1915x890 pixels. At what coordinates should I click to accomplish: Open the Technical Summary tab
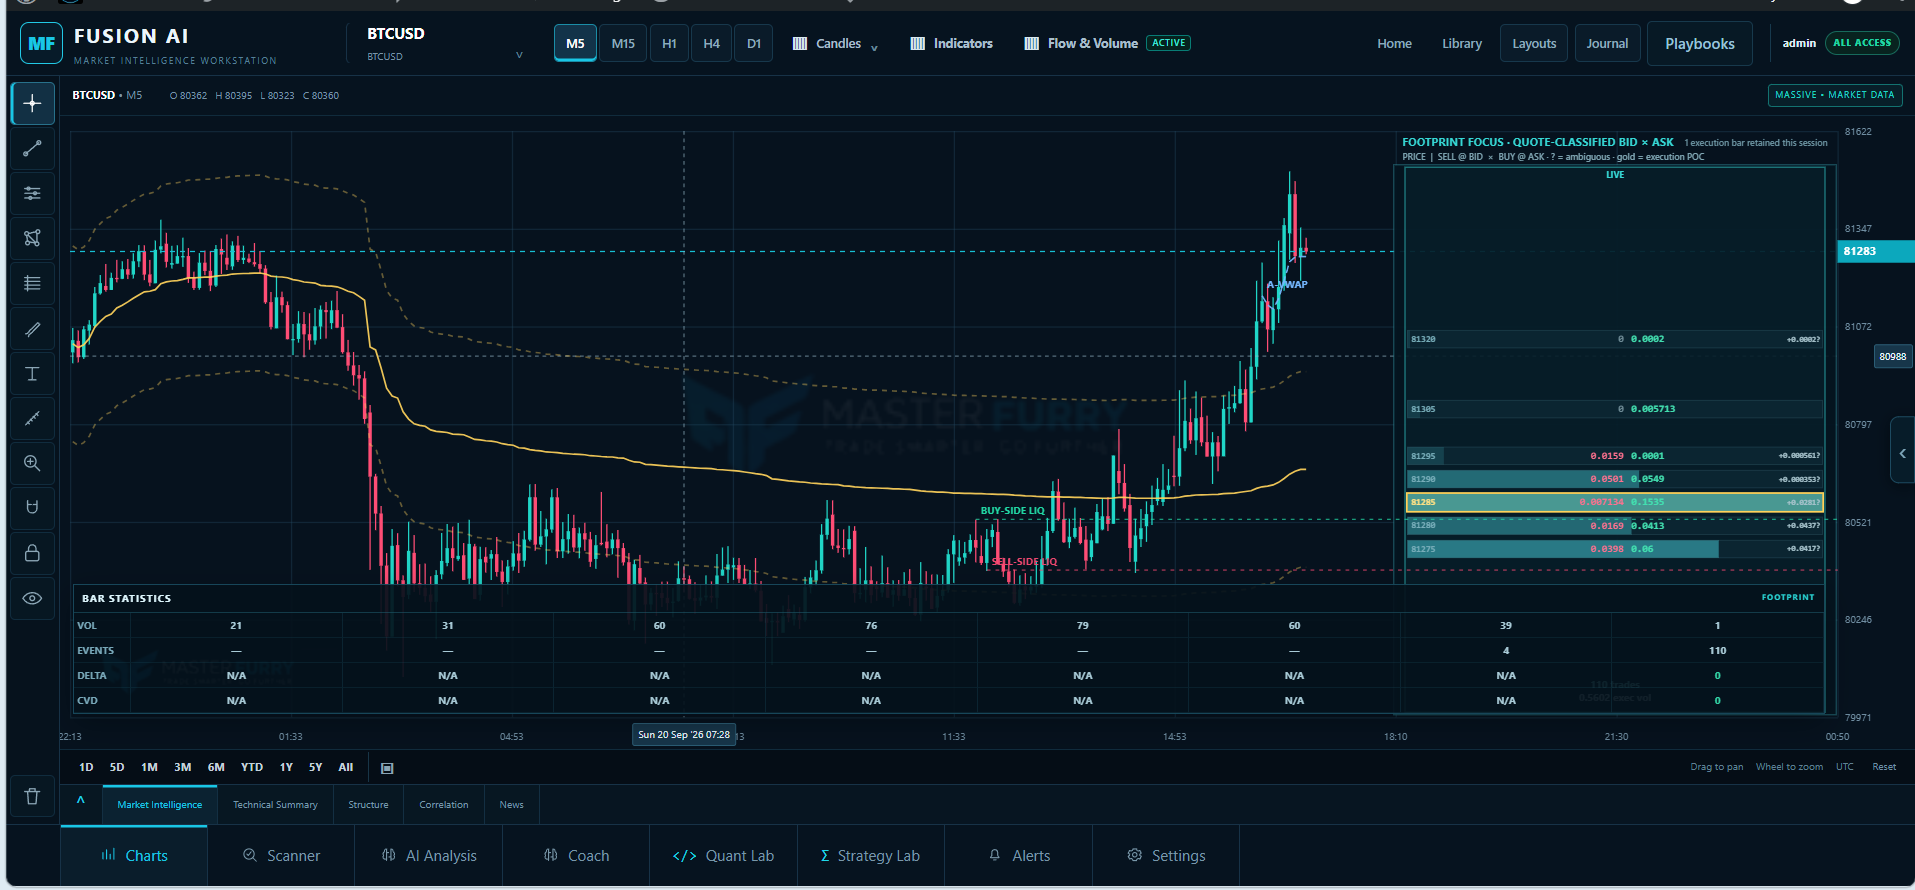(x=275, y=804)
